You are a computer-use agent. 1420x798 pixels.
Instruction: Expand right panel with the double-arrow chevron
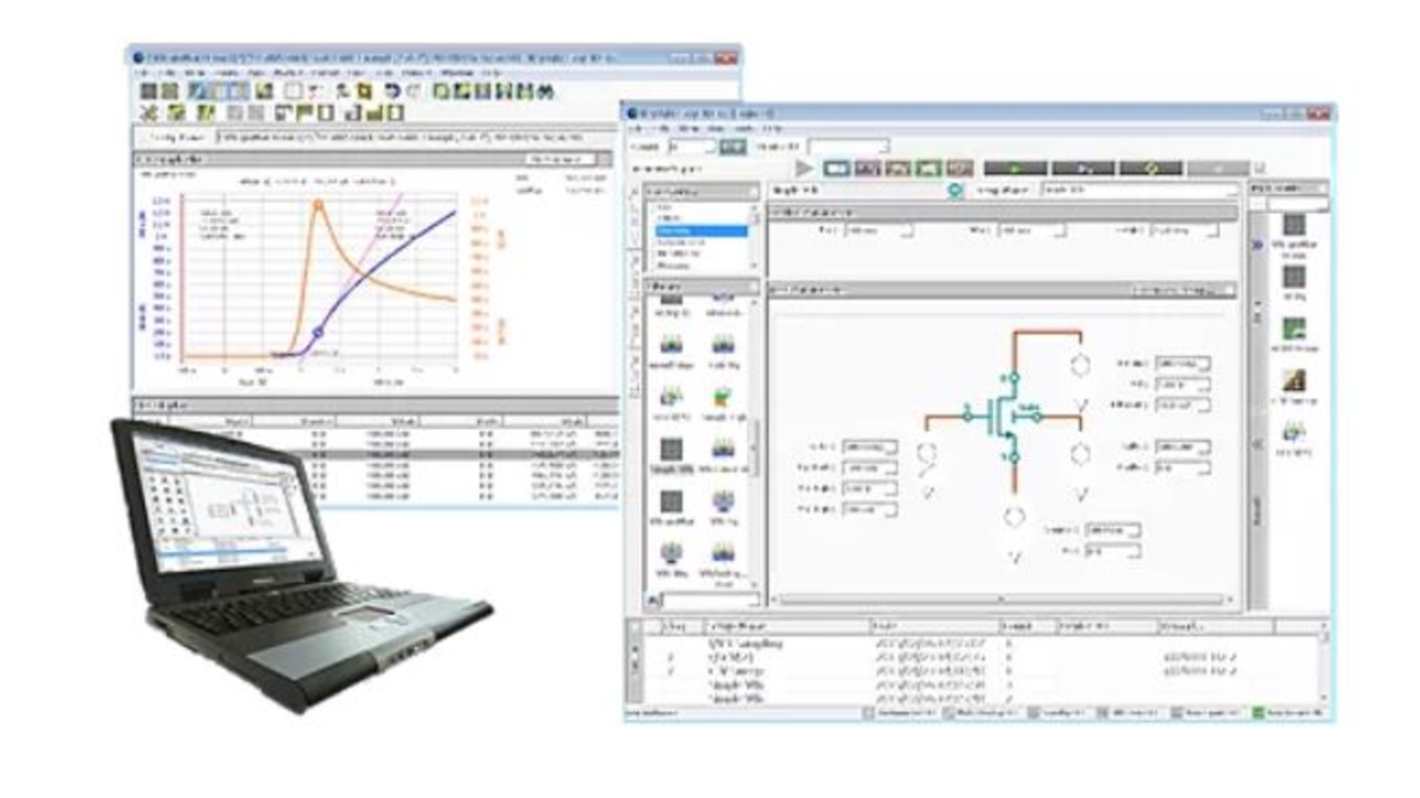pyautogui.click(x=1258, y=246)
